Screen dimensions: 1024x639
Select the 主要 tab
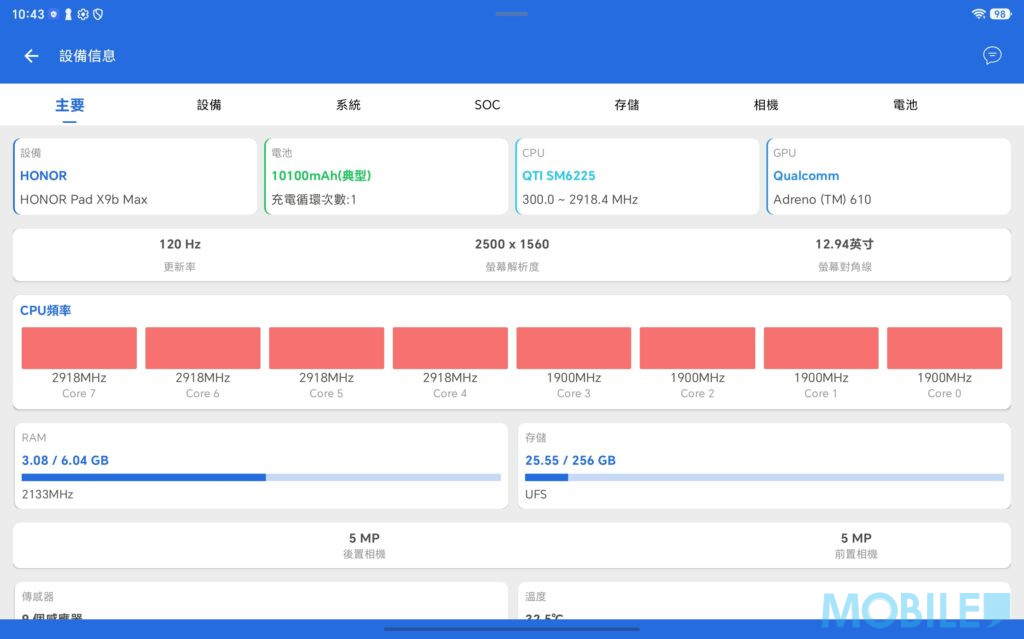coord(70,105)
